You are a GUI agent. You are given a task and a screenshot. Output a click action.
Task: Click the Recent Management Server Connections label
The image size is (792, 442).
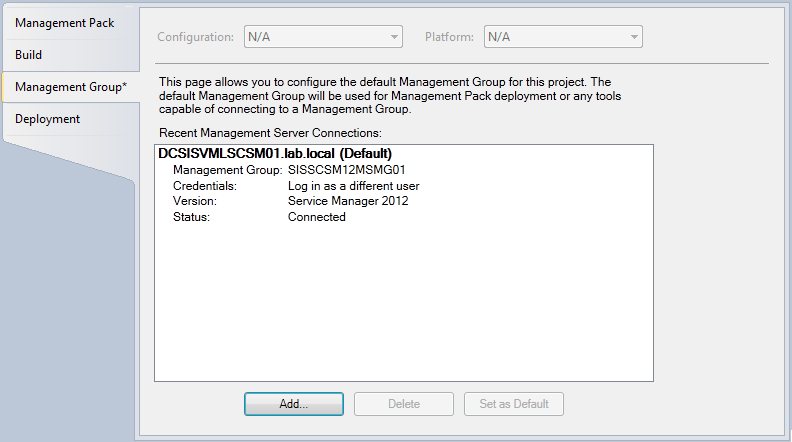(270, 132)
